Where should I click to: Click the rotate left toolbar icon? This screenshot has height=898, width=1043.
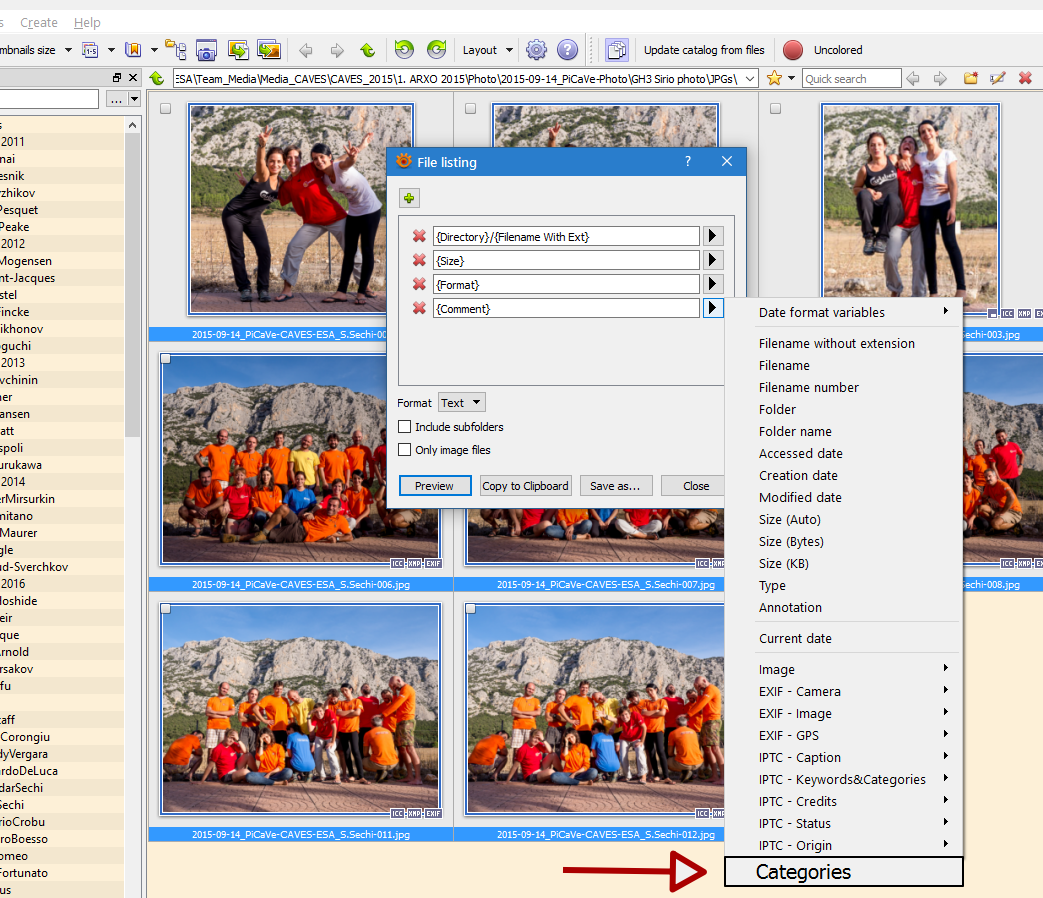tap(404, 50)
